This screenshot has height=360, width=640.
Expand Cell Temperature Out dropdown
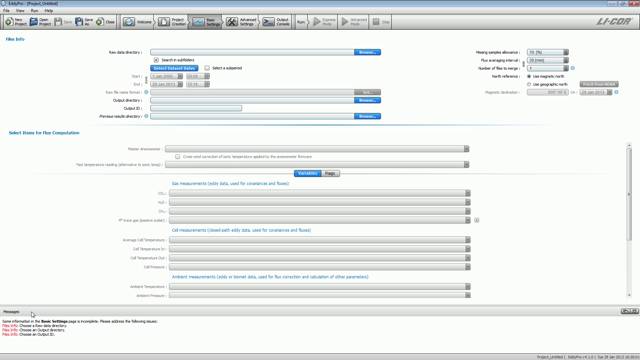468,258
